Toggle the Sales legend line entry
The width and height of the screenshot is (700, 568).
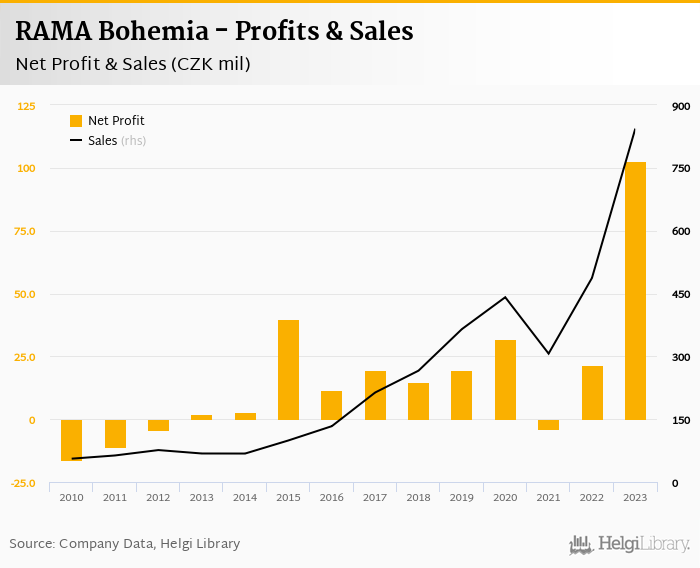pyautogui.click(x=103, y=141)
